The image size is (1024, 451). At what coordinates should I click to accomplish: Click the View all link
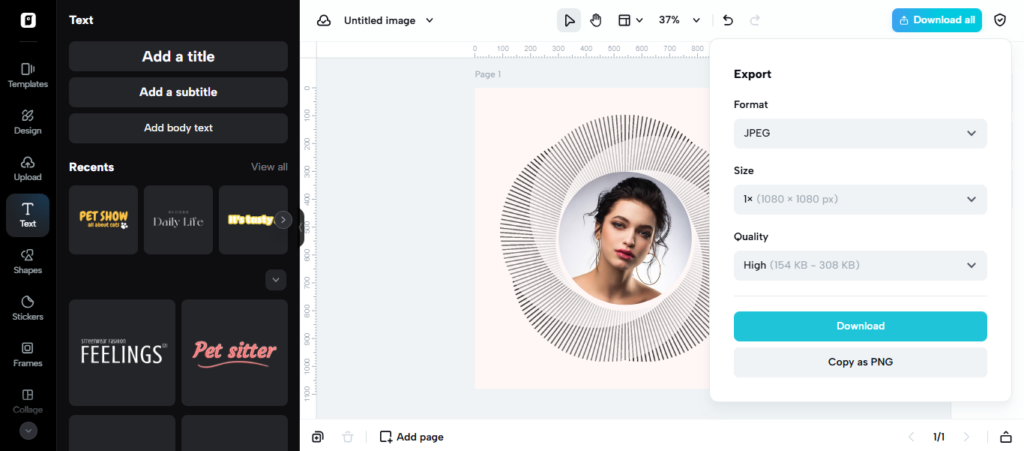pos(269,167)
